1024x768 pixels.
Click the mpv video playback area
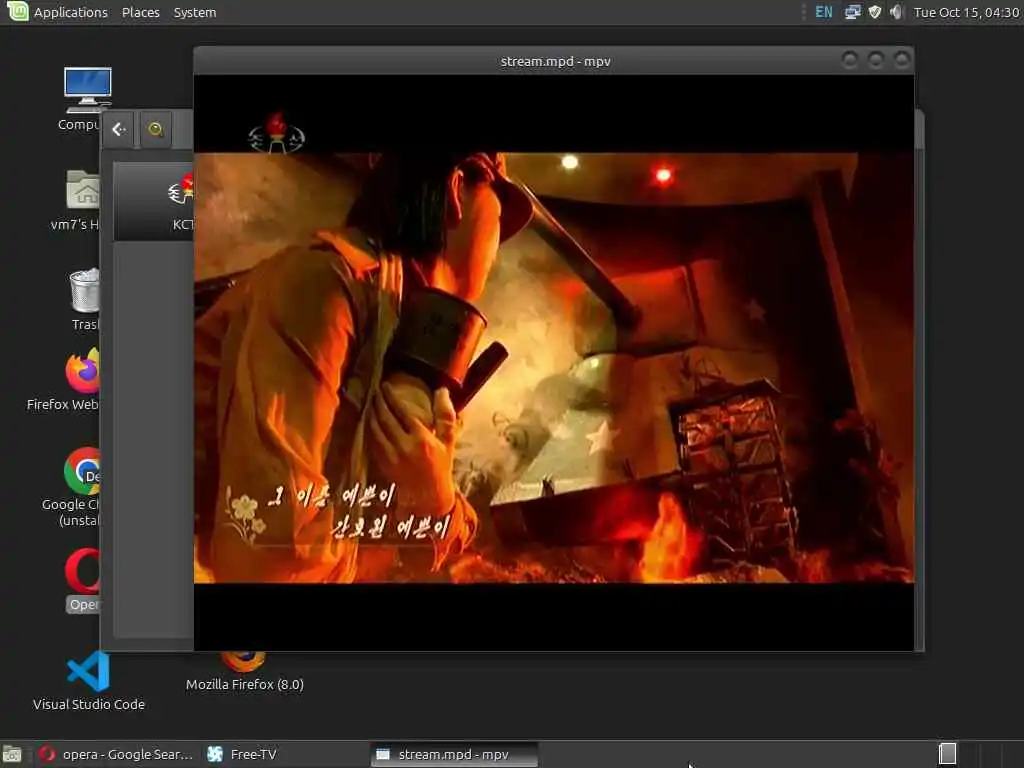[x=554, y=362]
